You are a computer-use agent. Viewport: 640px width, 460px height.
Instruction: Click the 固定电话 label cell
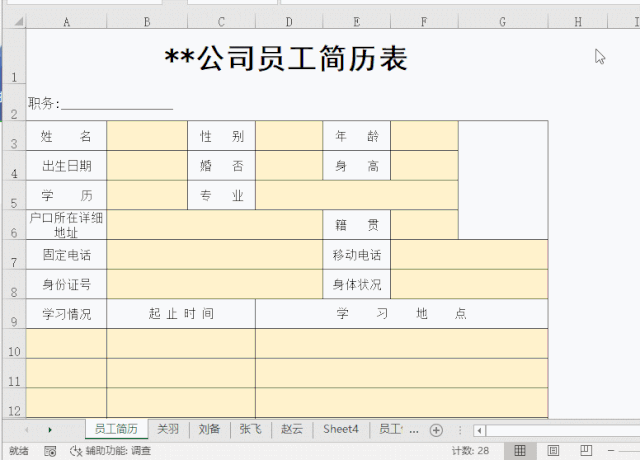point(67,255)
